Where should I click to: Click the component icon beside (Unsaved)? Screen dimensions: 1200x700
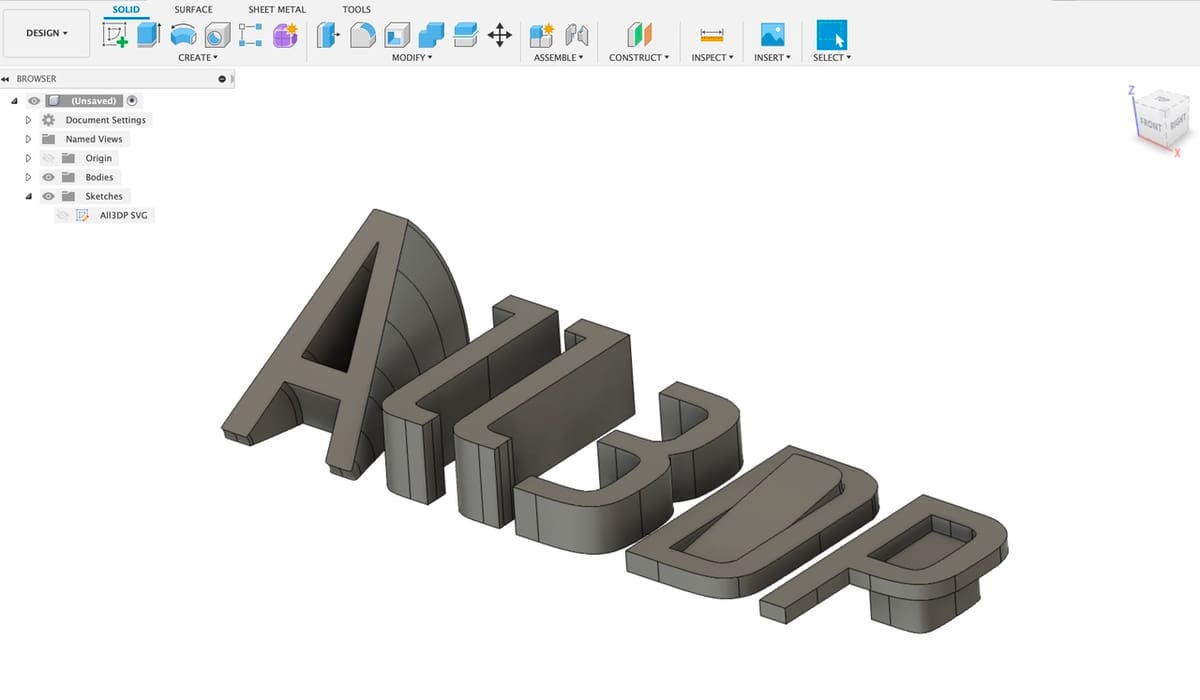54,101
